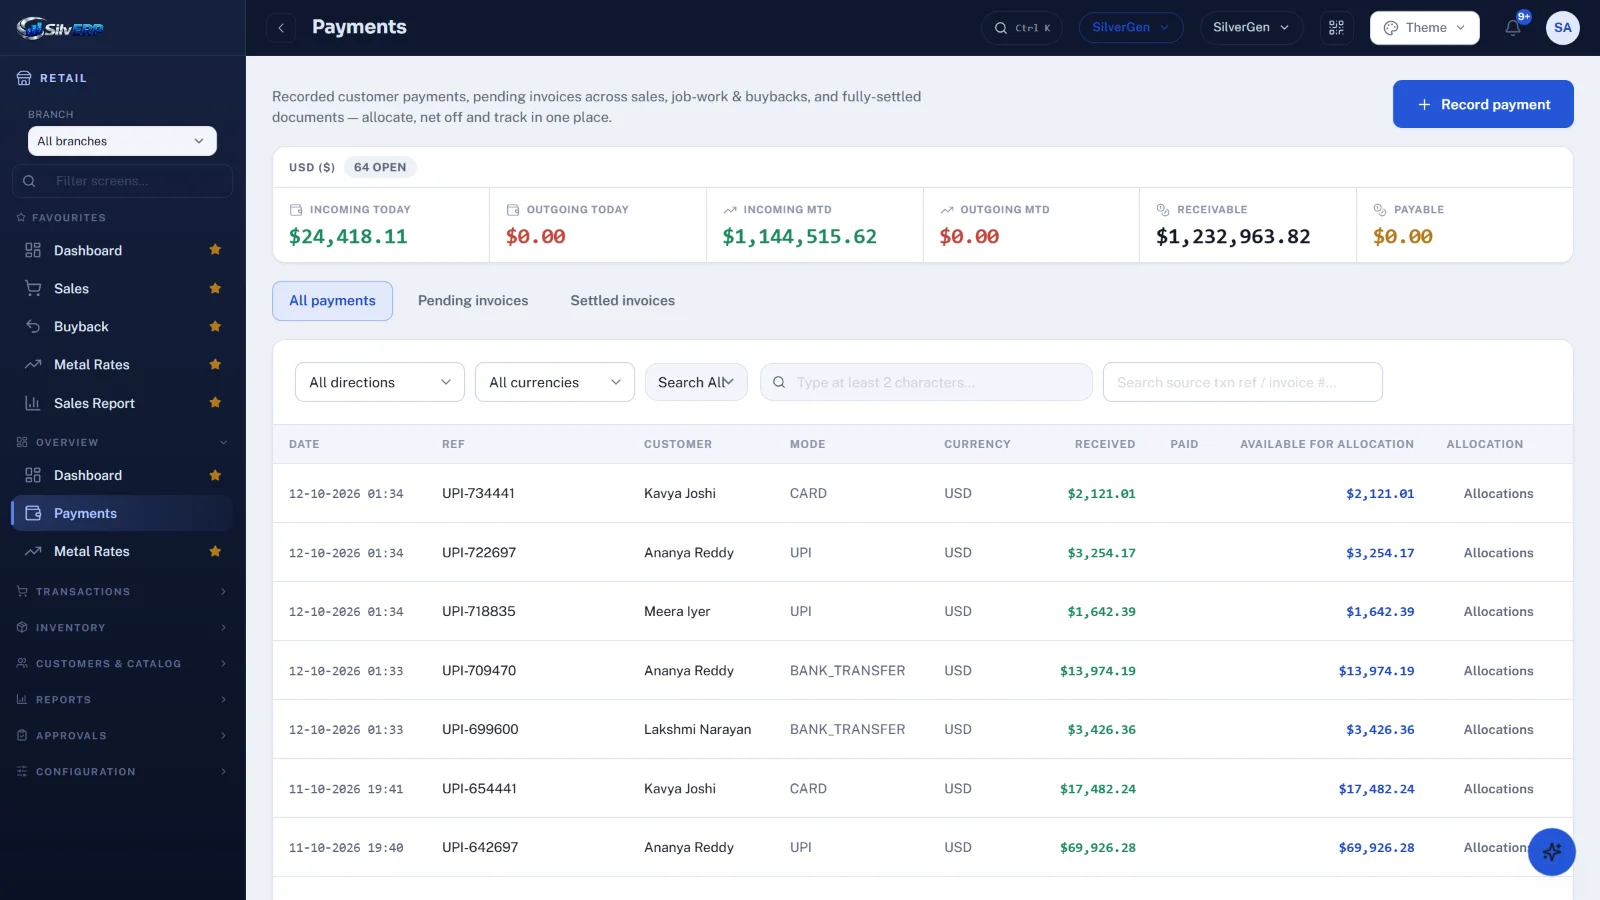Viewport: 1600px width, 900px height.
Task: Open Allocations for UPI-654441
Action: [x=1498, y=789]
